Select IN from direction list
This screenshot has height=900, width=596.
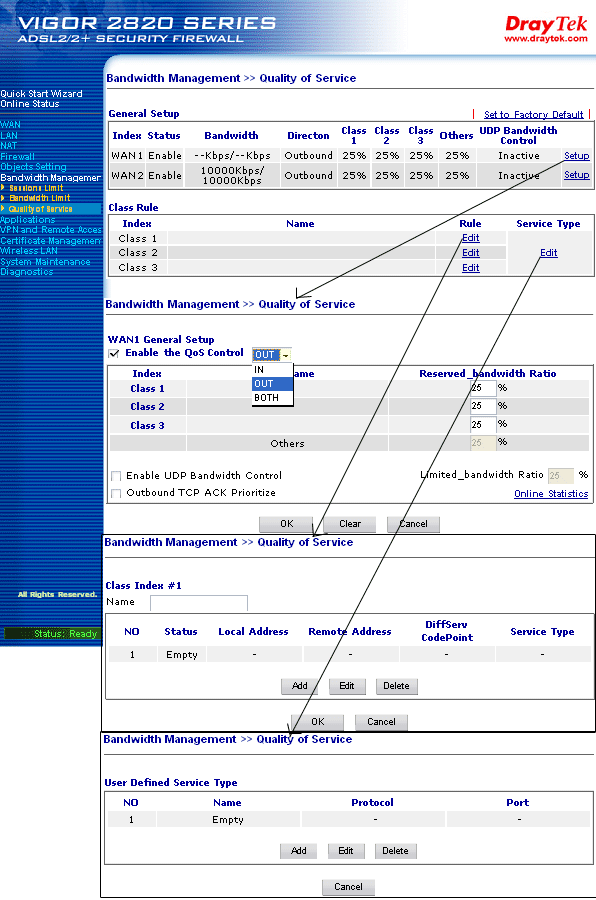(272, 370)
